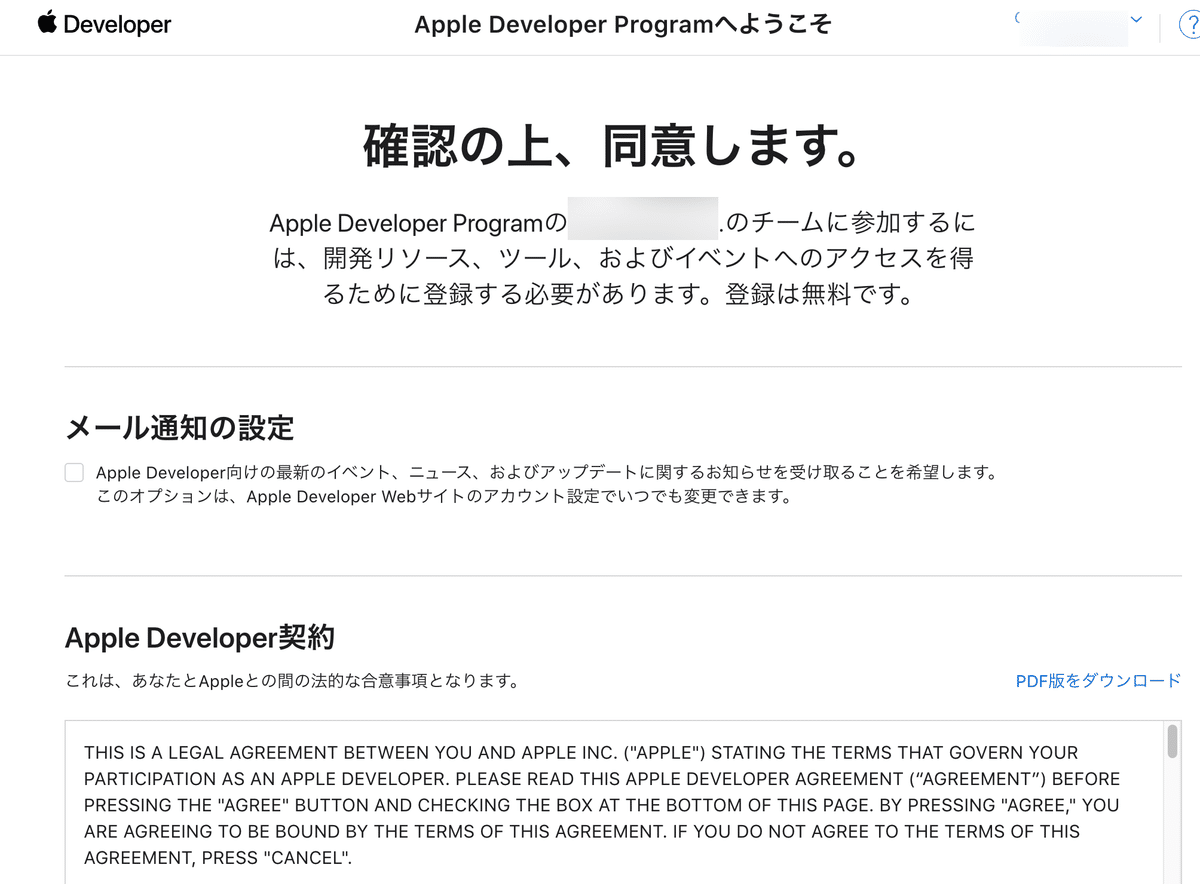This screenshot has width=1200, height=884.
Task: Open the help question mark icon
Action: click(x=1190, y=27)
